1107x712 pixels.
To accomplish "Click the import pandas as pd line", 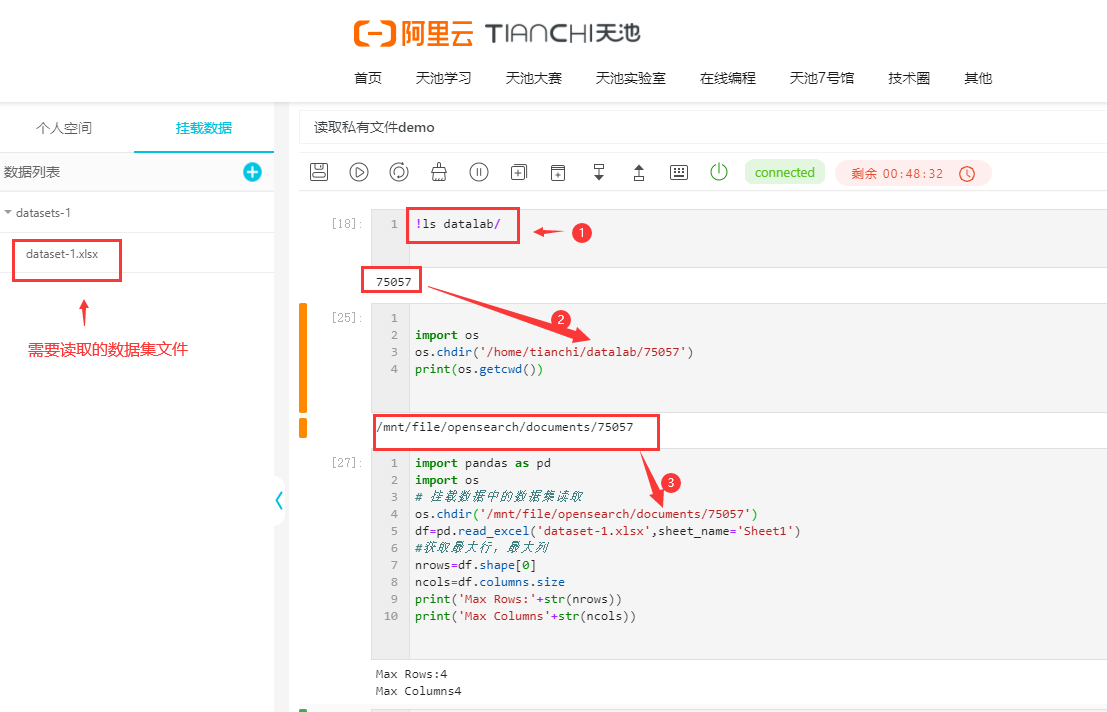I will 483,463.
